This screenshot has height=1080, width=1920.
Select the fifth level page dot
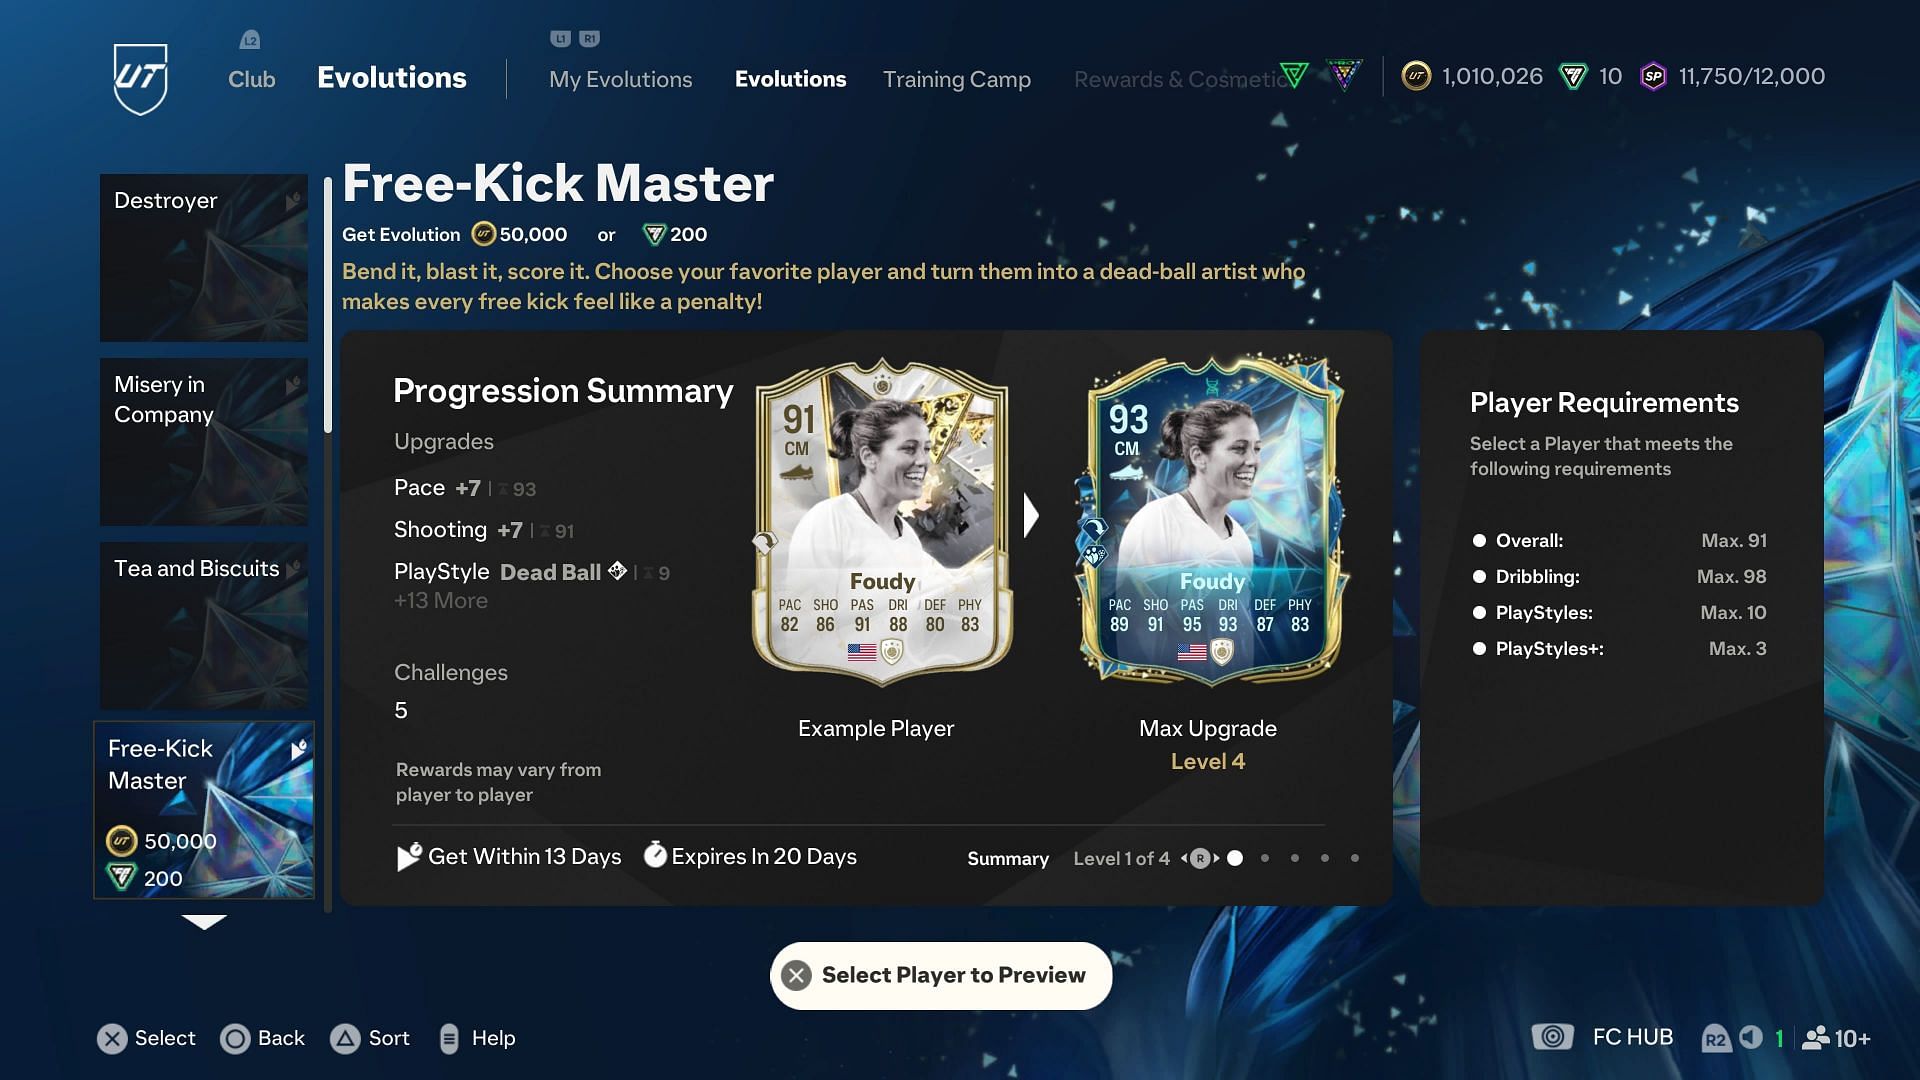[1355, 858]
